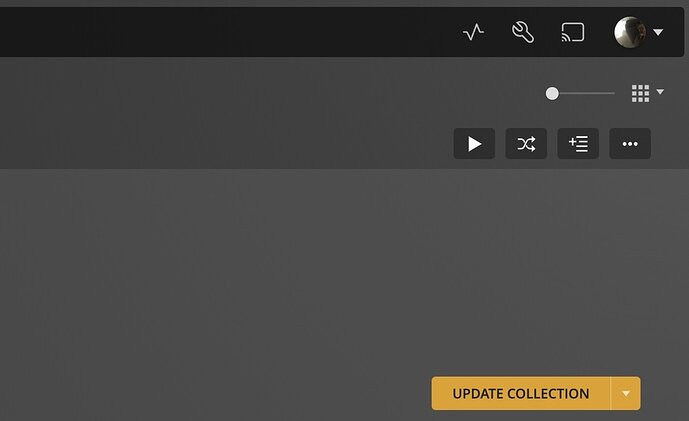Click empty area of the playback toolbar strip

[220, 144]
